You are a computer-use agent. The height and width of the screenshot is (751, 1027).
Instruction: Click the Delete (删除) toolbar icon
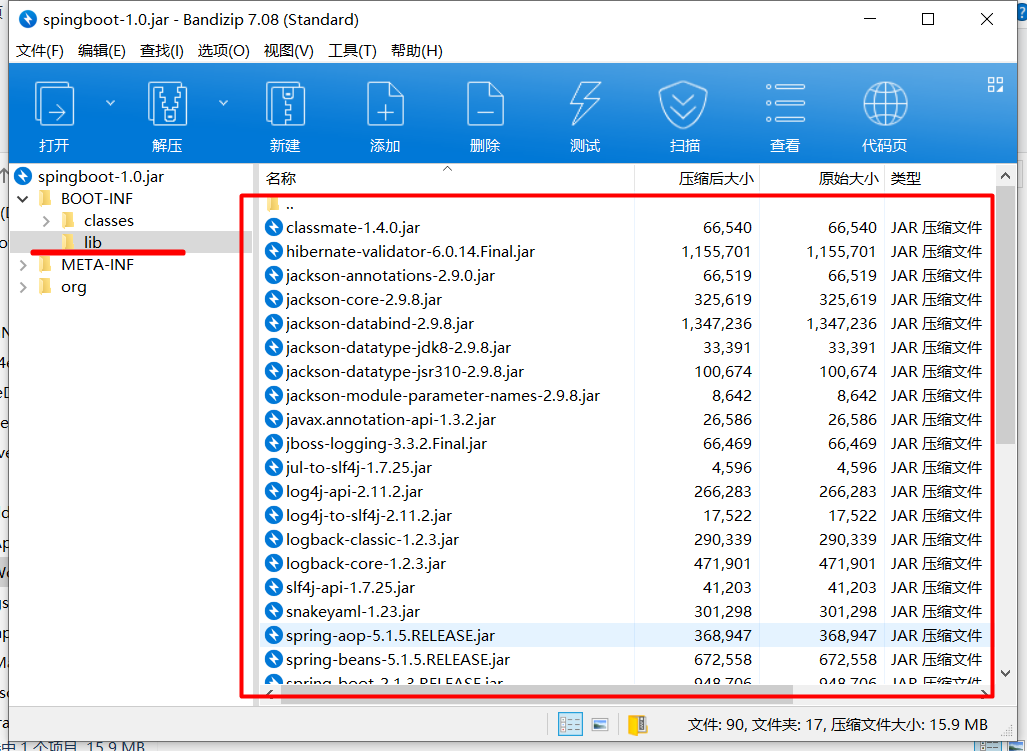[x=485, y=103]
